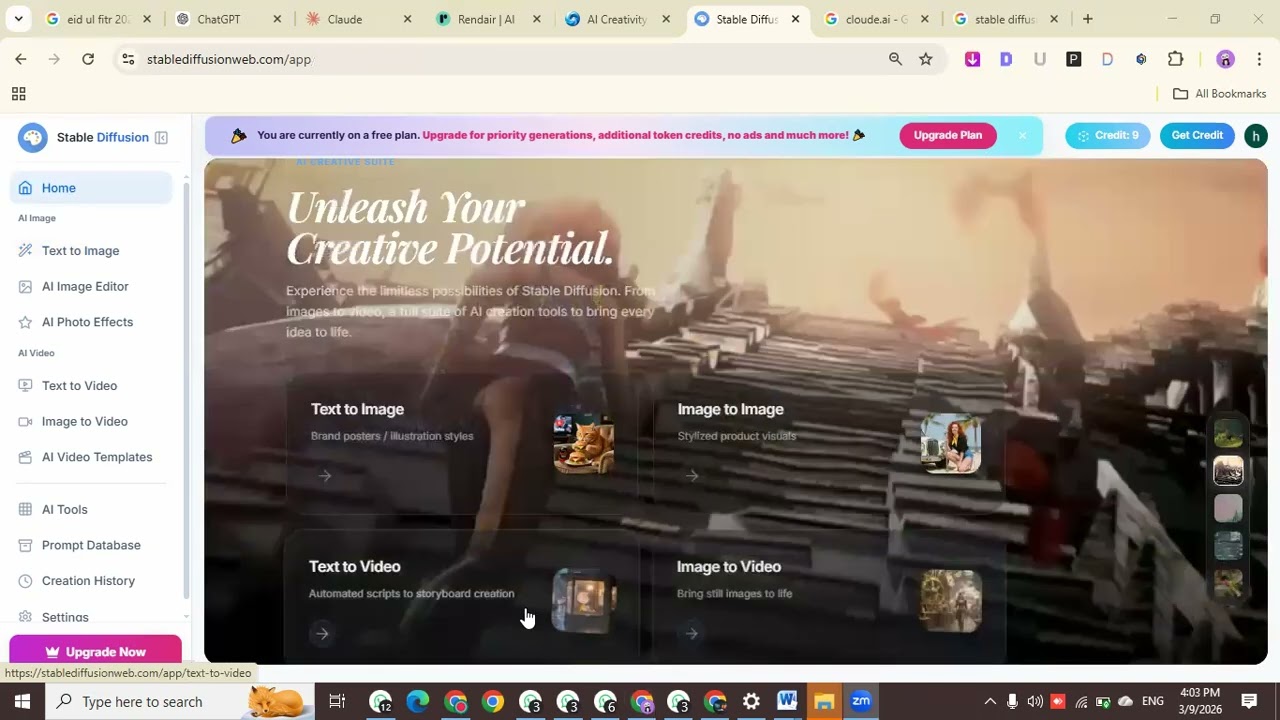This screenshot has height=720, width=1280.
Task: Open the Windows Start menu
Action: point(22,701)
